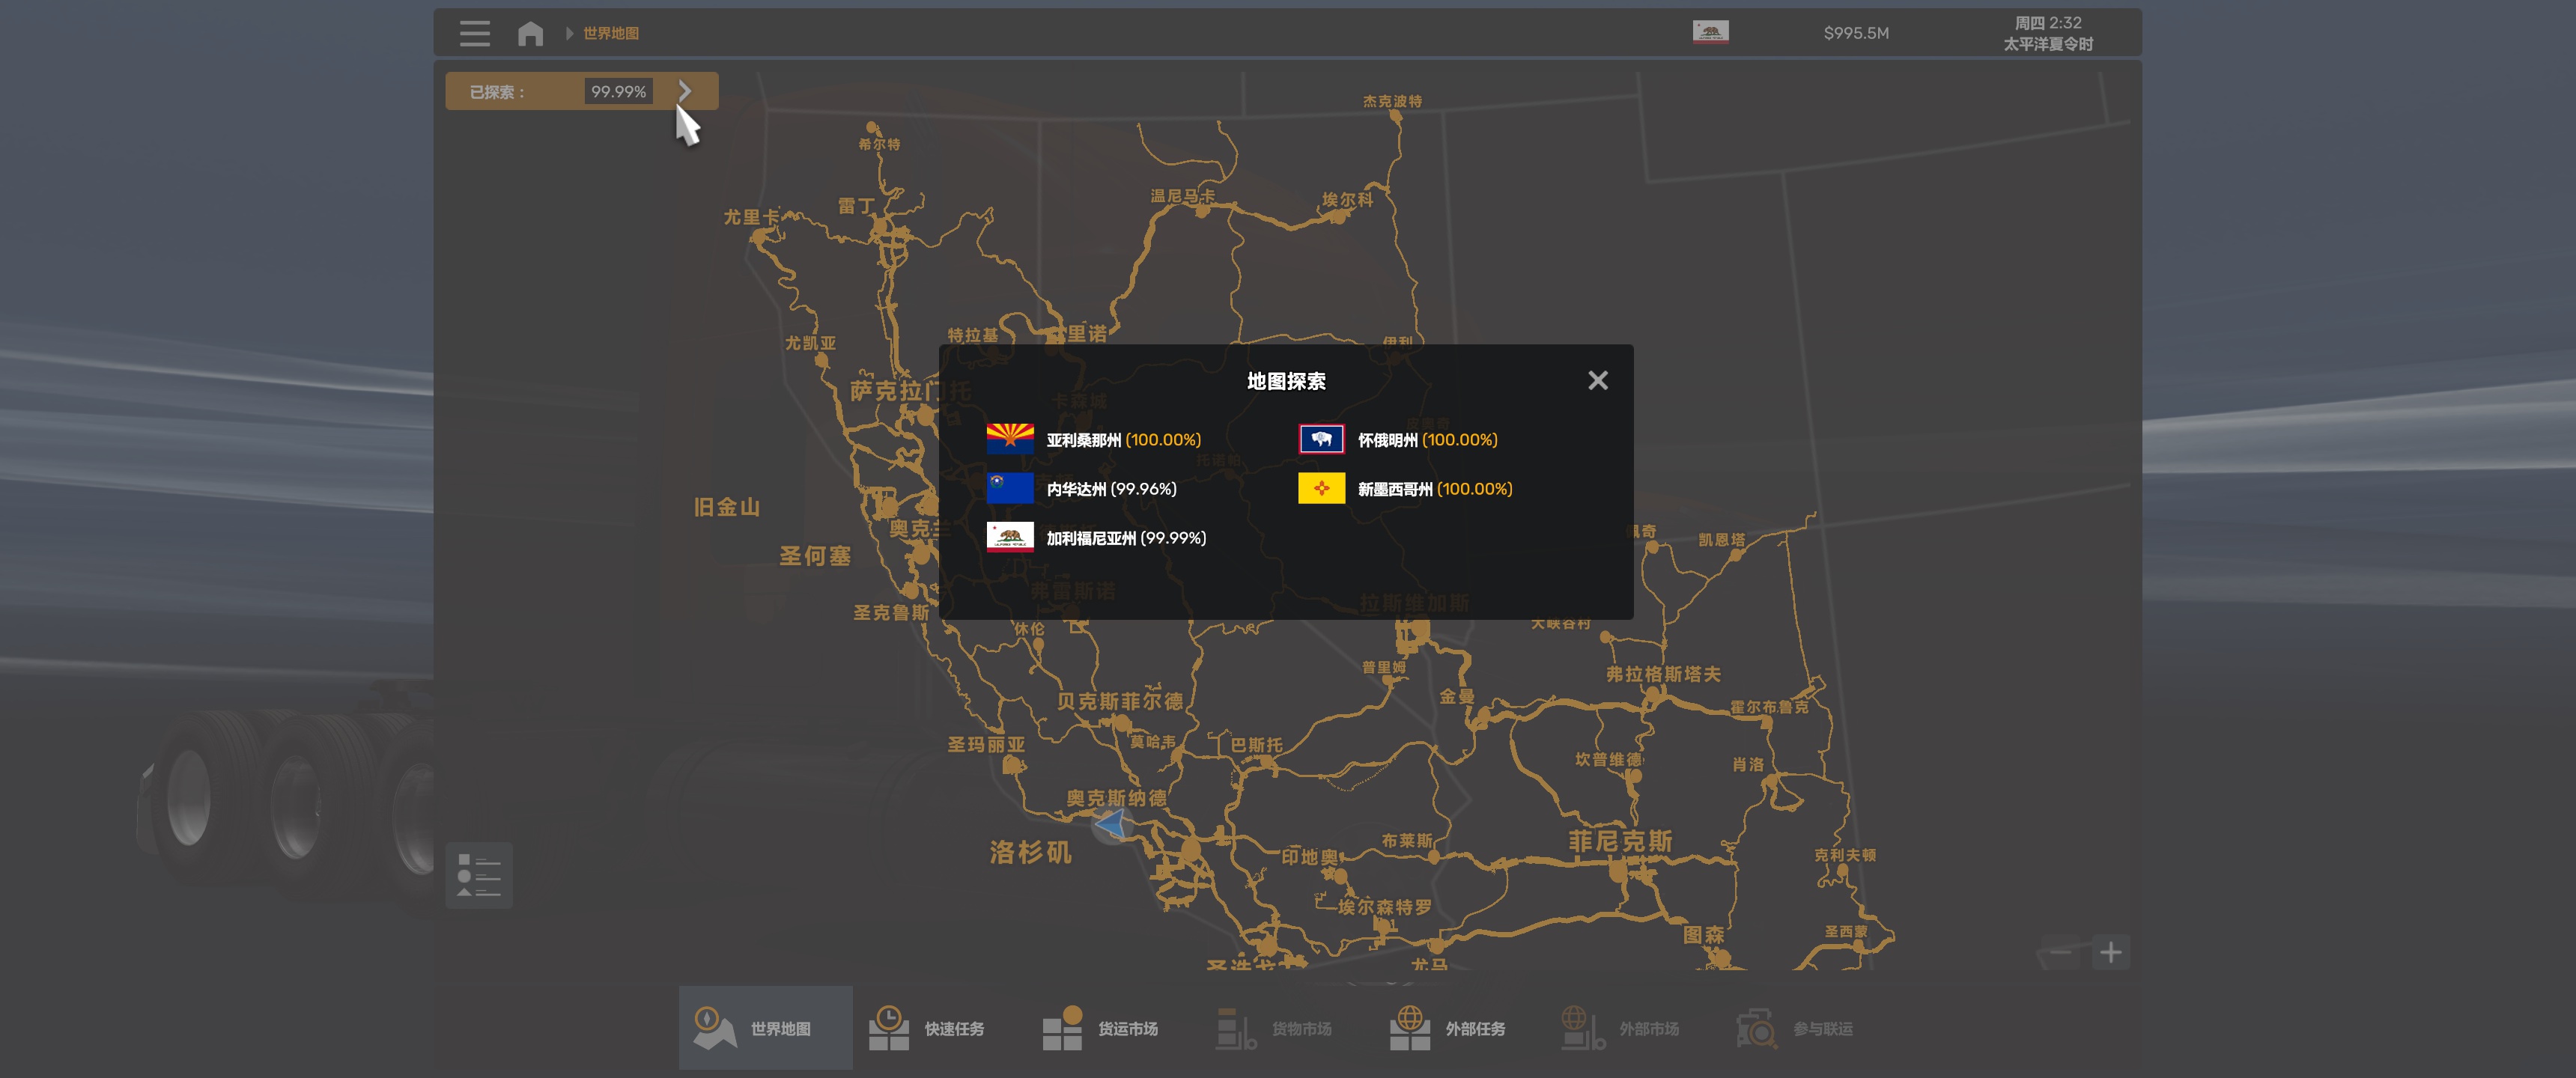Zoom out the map with minus button
2576x1078 pixels.
tap(2061, 952)
